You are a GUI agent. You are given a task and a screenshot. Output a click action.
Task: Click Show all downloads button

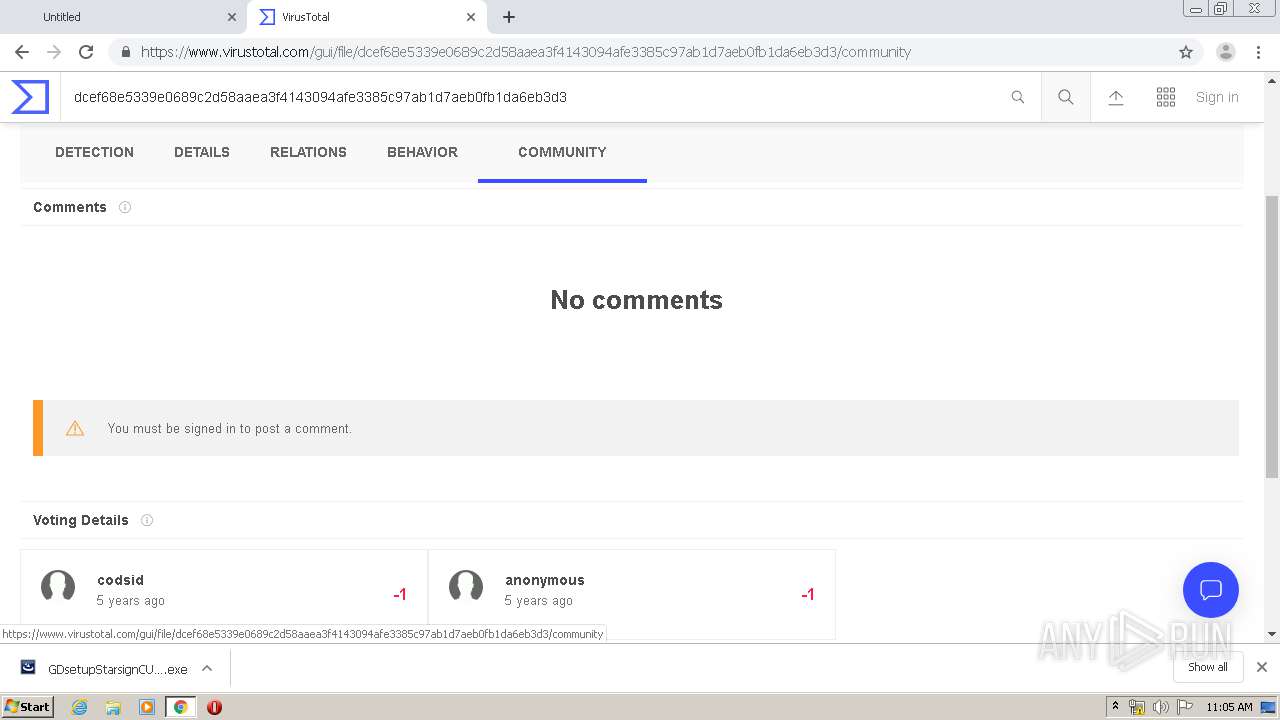[1208, 667]
